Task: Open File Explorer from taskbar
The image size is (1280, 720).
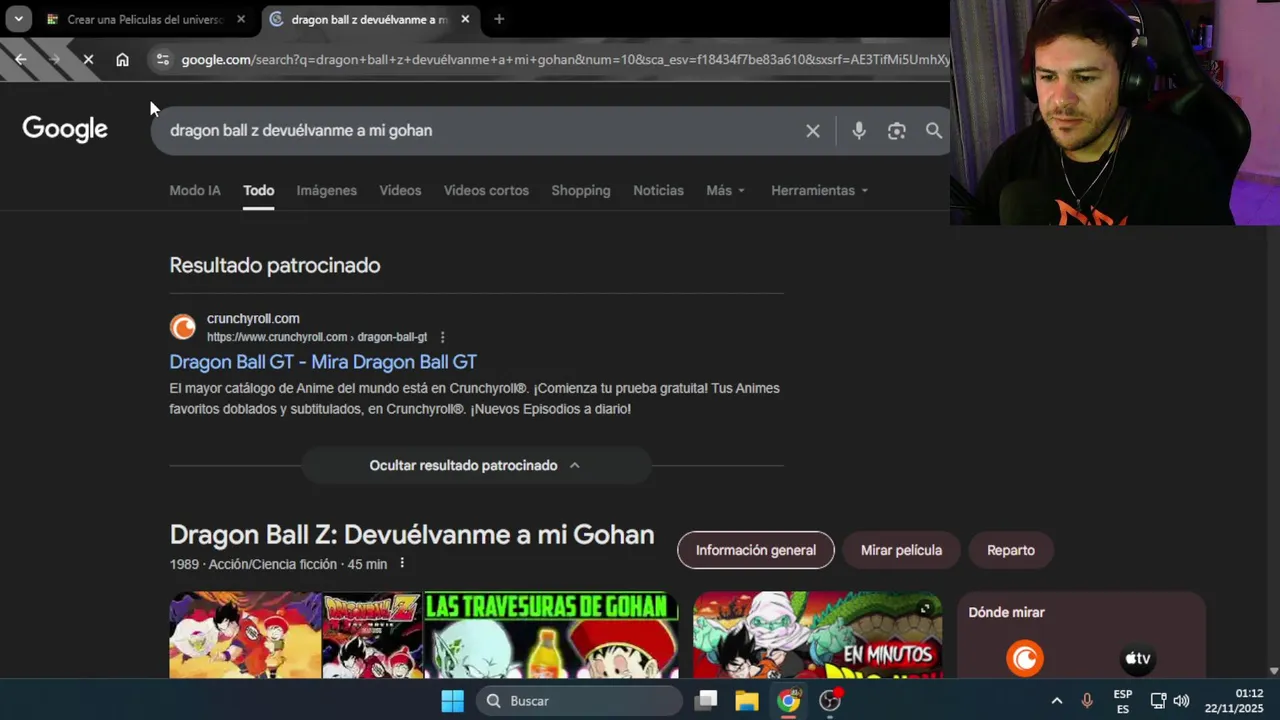Action: tap(747, 701)
